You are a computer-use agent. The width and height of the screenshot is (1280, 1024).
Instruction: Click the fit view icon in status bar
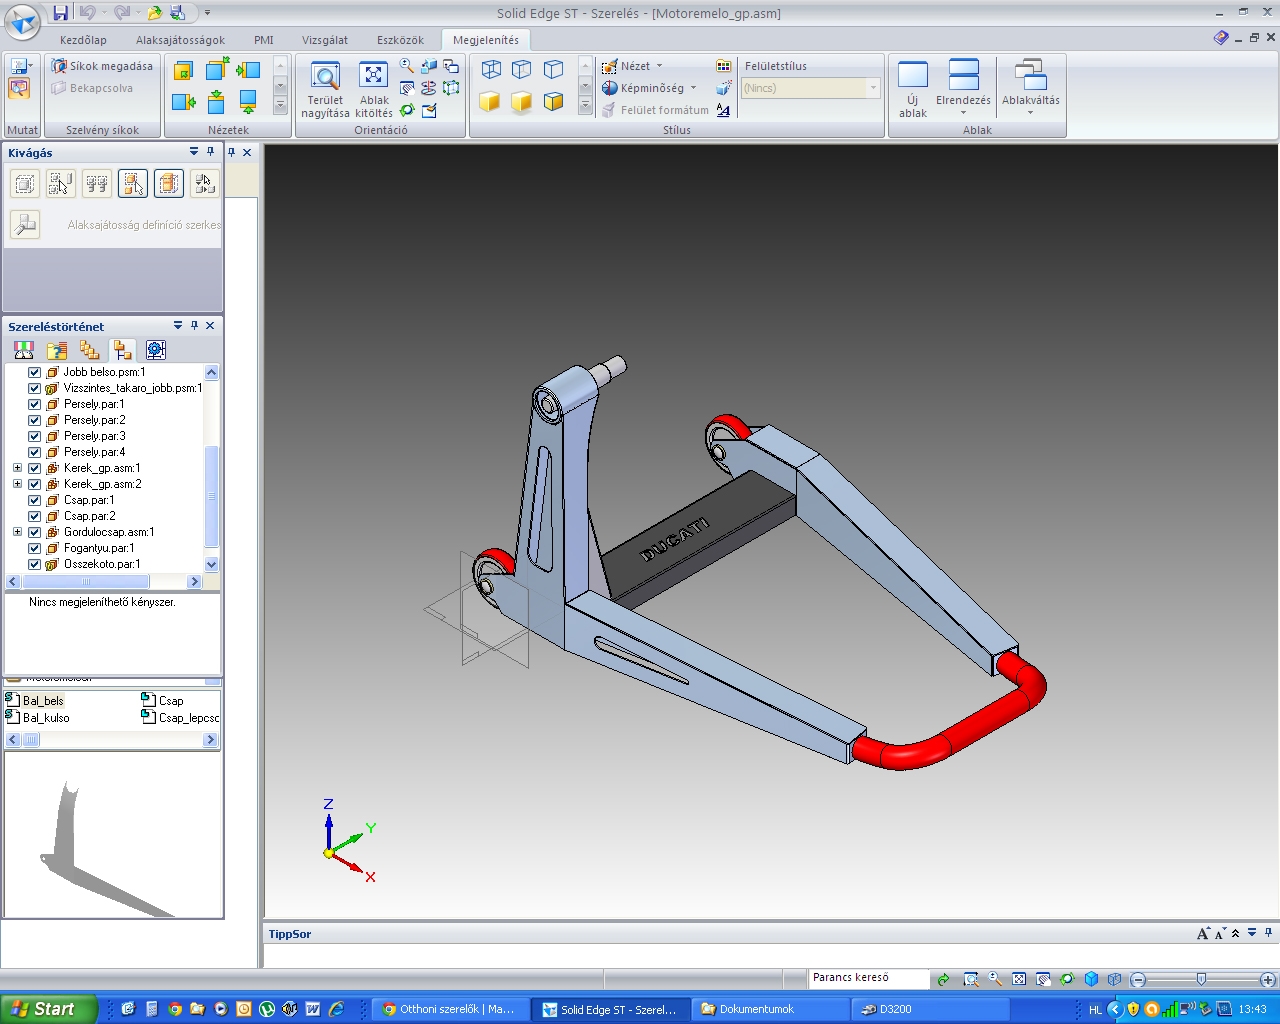1019,979
